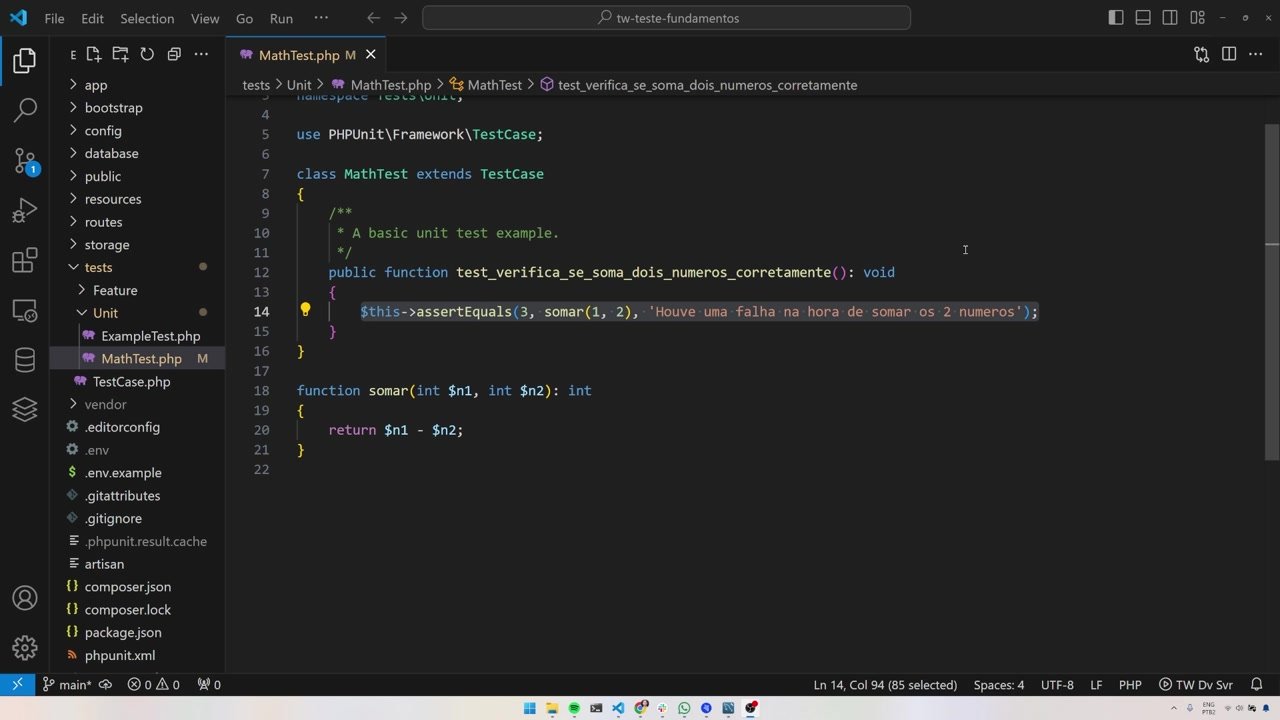
Task: Toggle the secondary side bar layout button
Action: tap(1169, 18)
